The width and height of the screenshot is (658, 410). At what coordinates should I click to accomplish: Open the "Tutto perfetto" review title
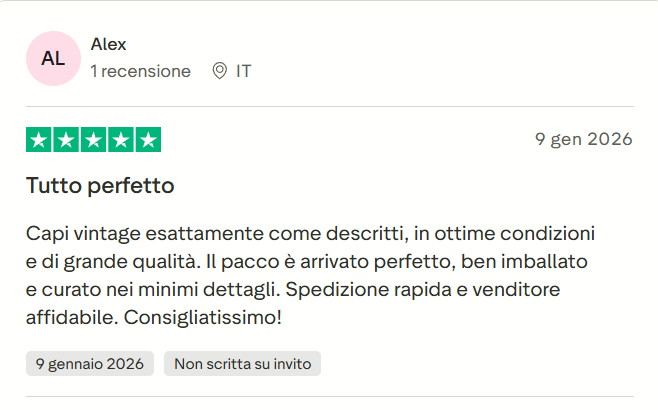100,186
